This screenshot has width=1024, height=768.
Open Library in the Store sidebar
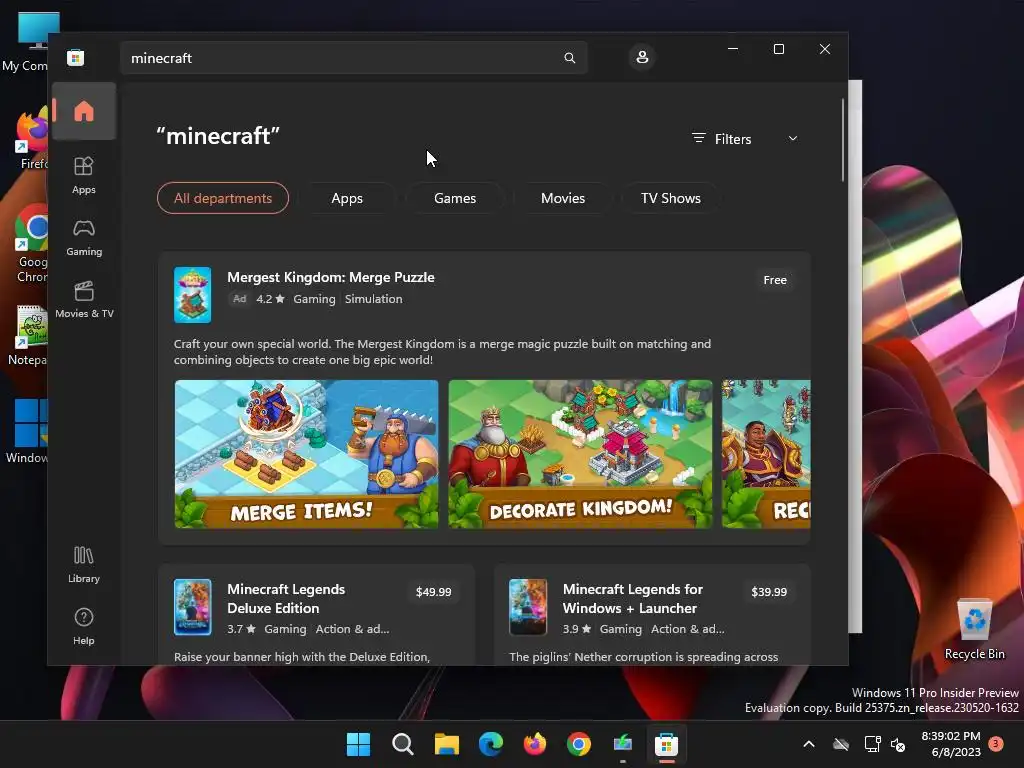84,564
